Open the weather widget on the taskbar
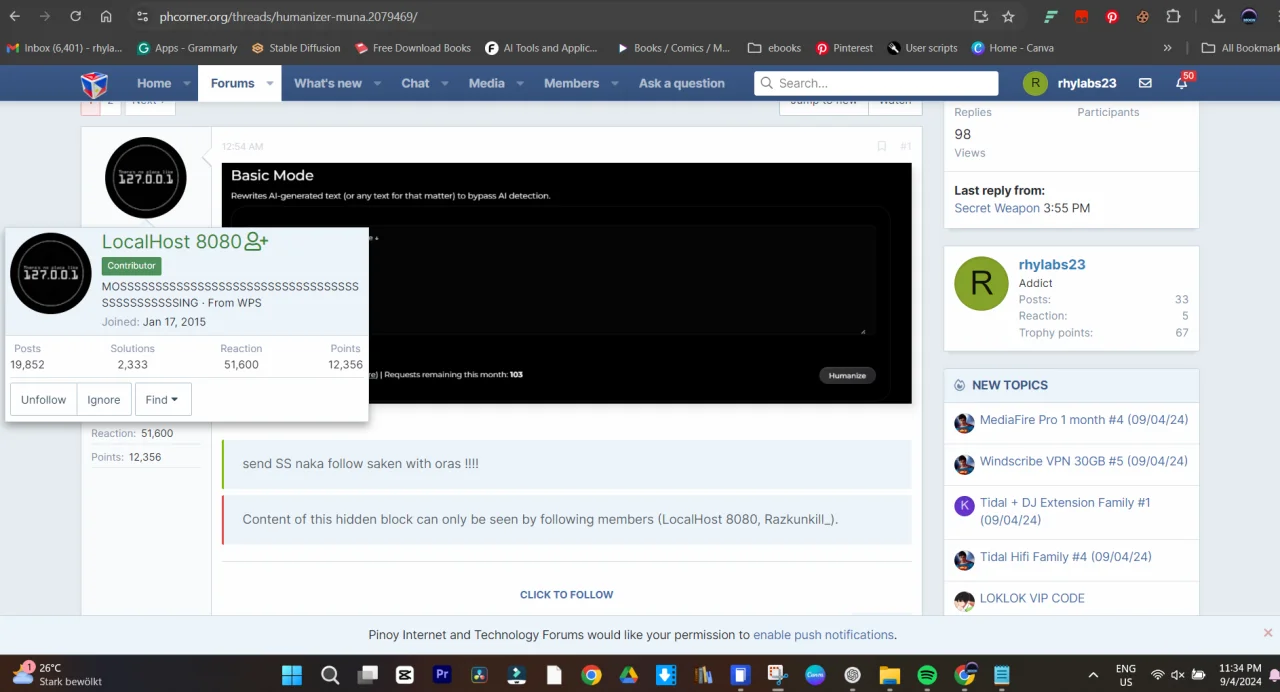The width and height of the screenshot is (1280, 692). click(57, 675)
